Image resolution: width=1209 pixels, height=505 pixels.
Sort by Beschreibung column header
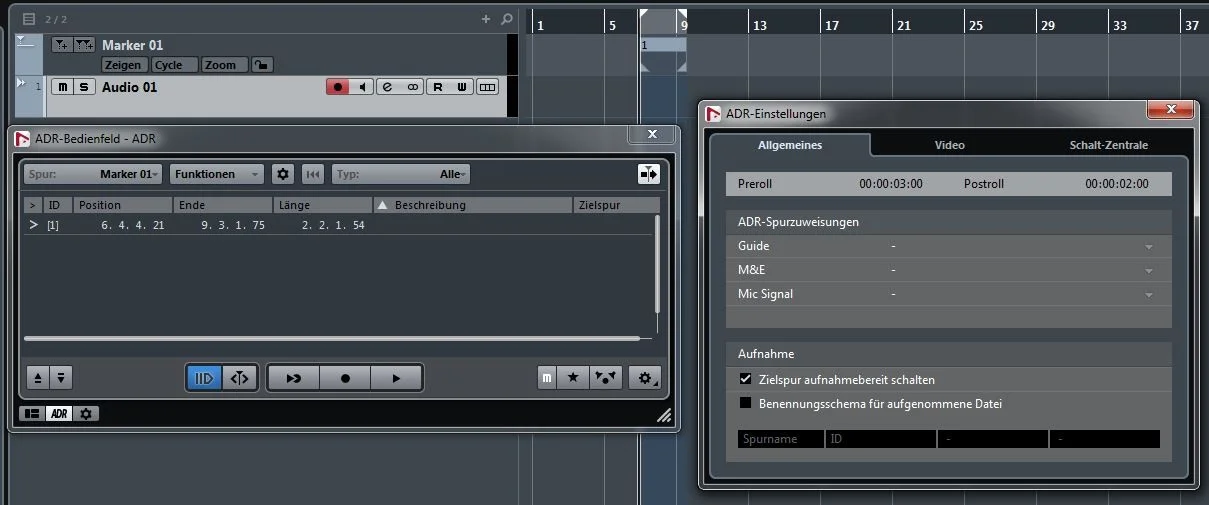(x=473, y=205)
